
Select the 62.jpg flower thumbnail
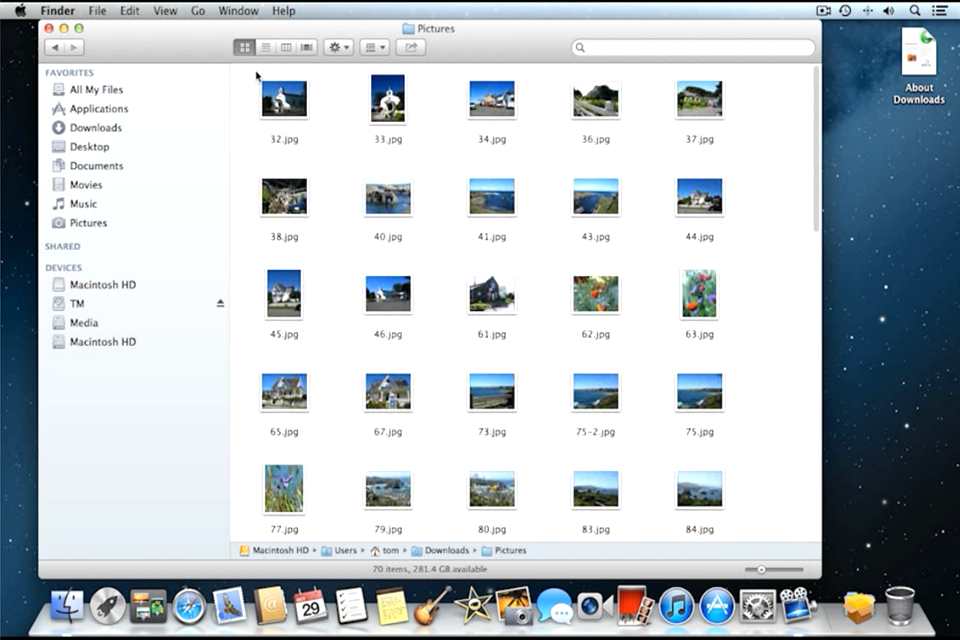tap(595, 295)
